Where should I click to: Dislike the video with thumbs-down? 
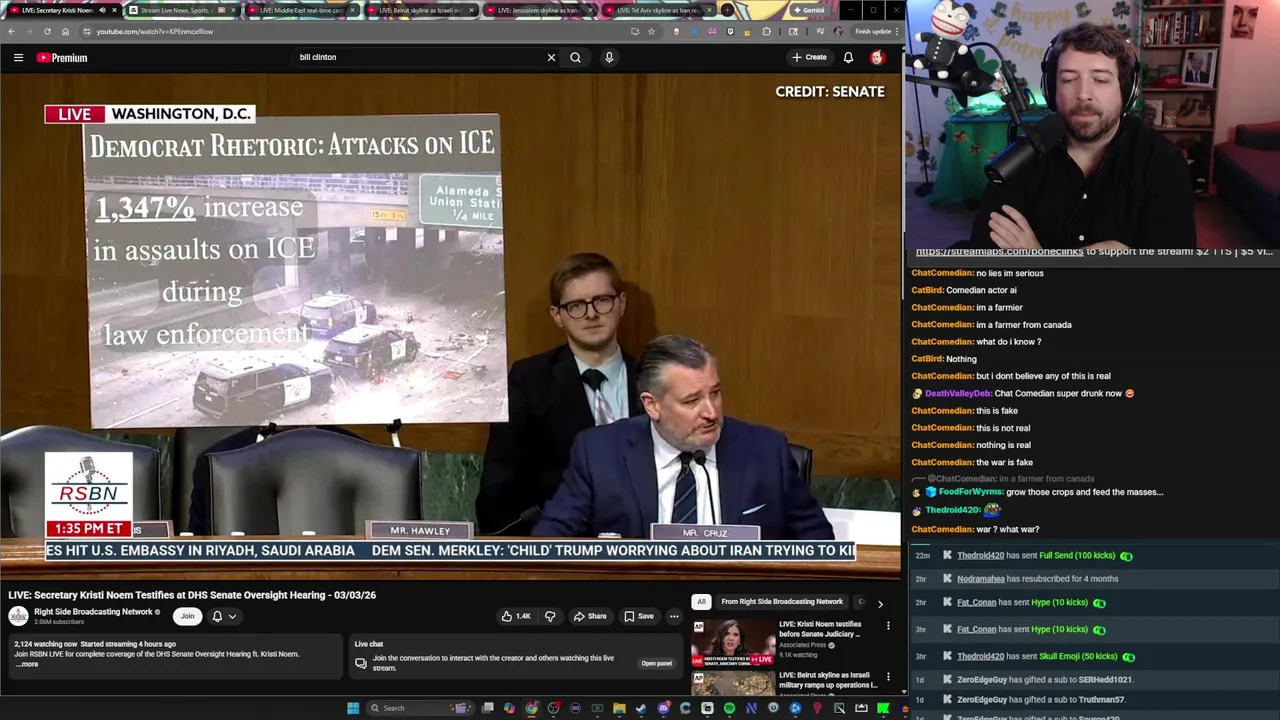[550, 616]
